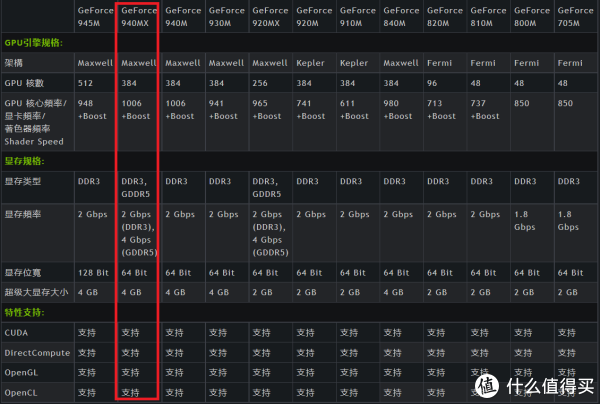Select the GeForce 920MX column header

270,16
